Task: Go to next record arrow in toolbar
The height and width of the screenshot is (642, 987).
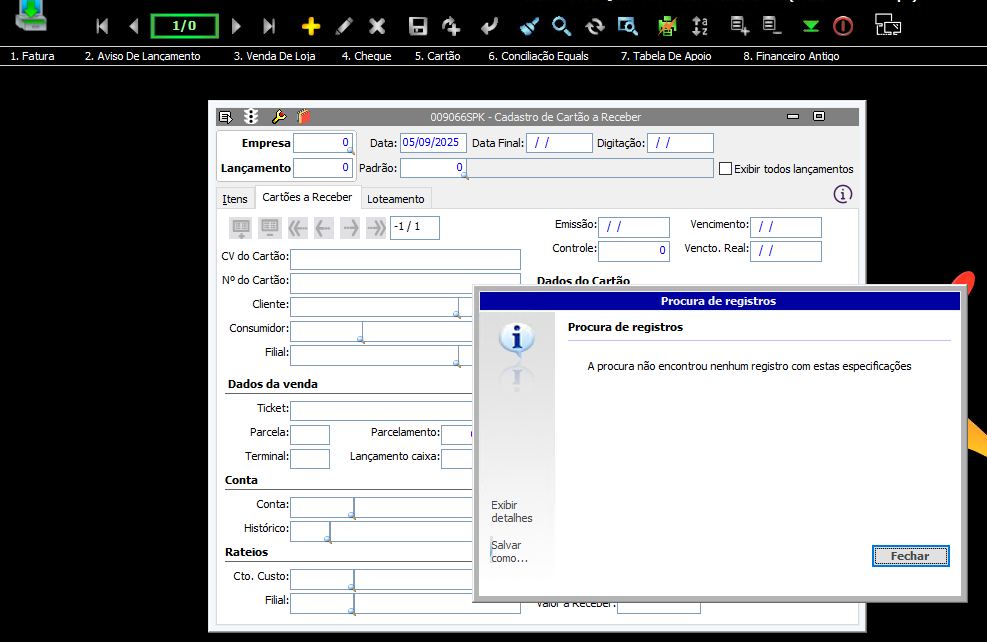Action: (x=236, y=26)
